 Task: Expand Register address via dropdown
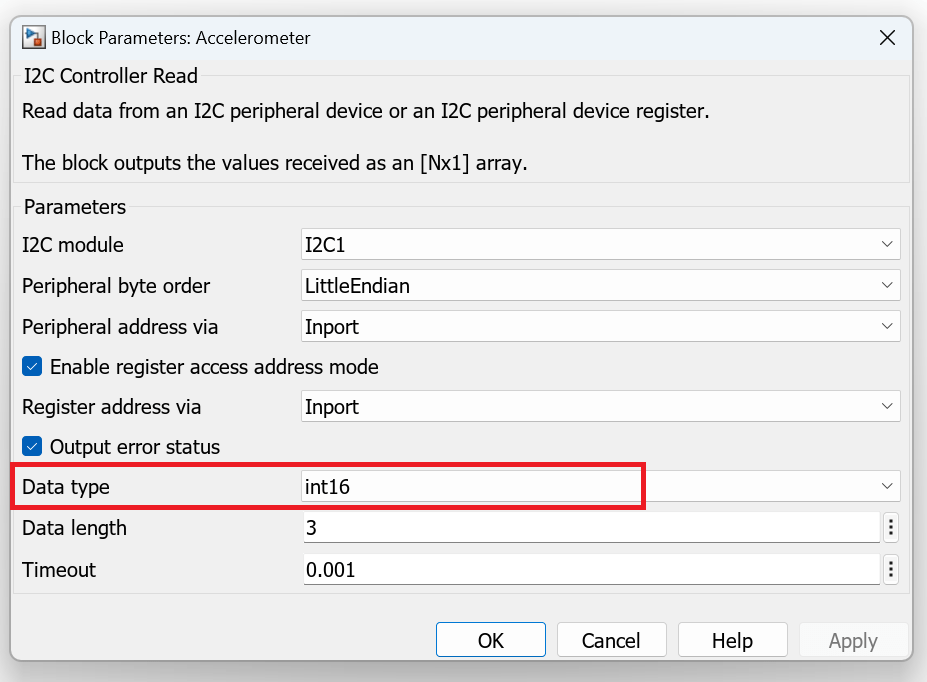click(x=600, y=407)
